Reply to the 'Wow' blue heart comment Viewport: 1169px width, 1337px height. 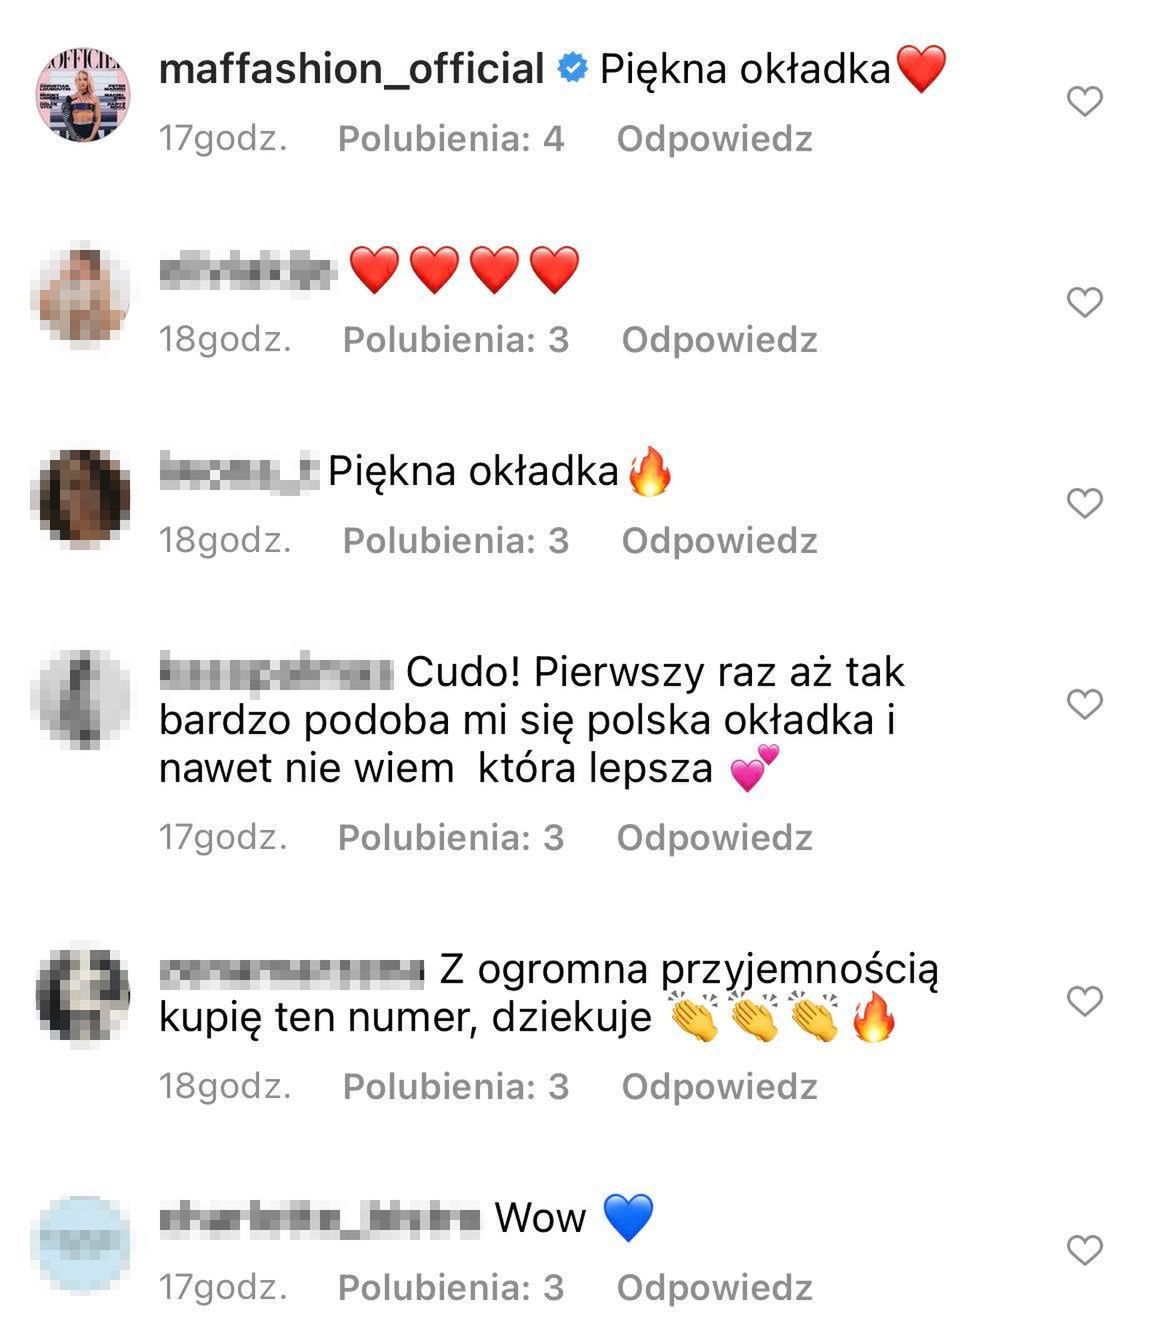pyautogui.click(x=714, y=1288)
